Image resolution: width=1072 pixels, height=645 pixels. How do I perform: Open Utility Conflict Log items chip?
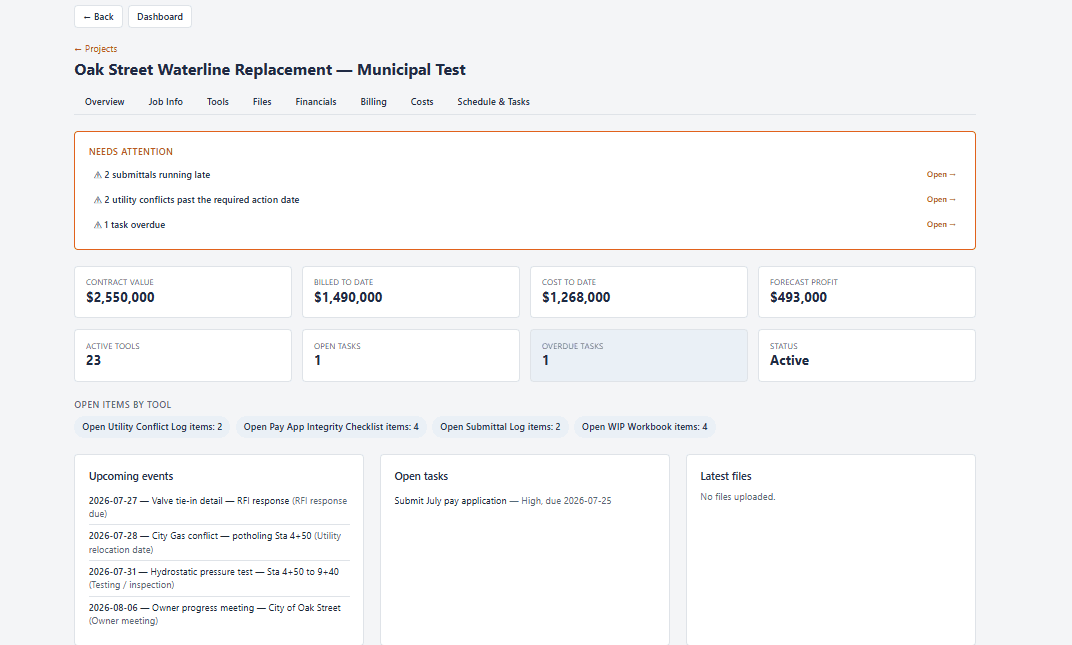(152, 427)
